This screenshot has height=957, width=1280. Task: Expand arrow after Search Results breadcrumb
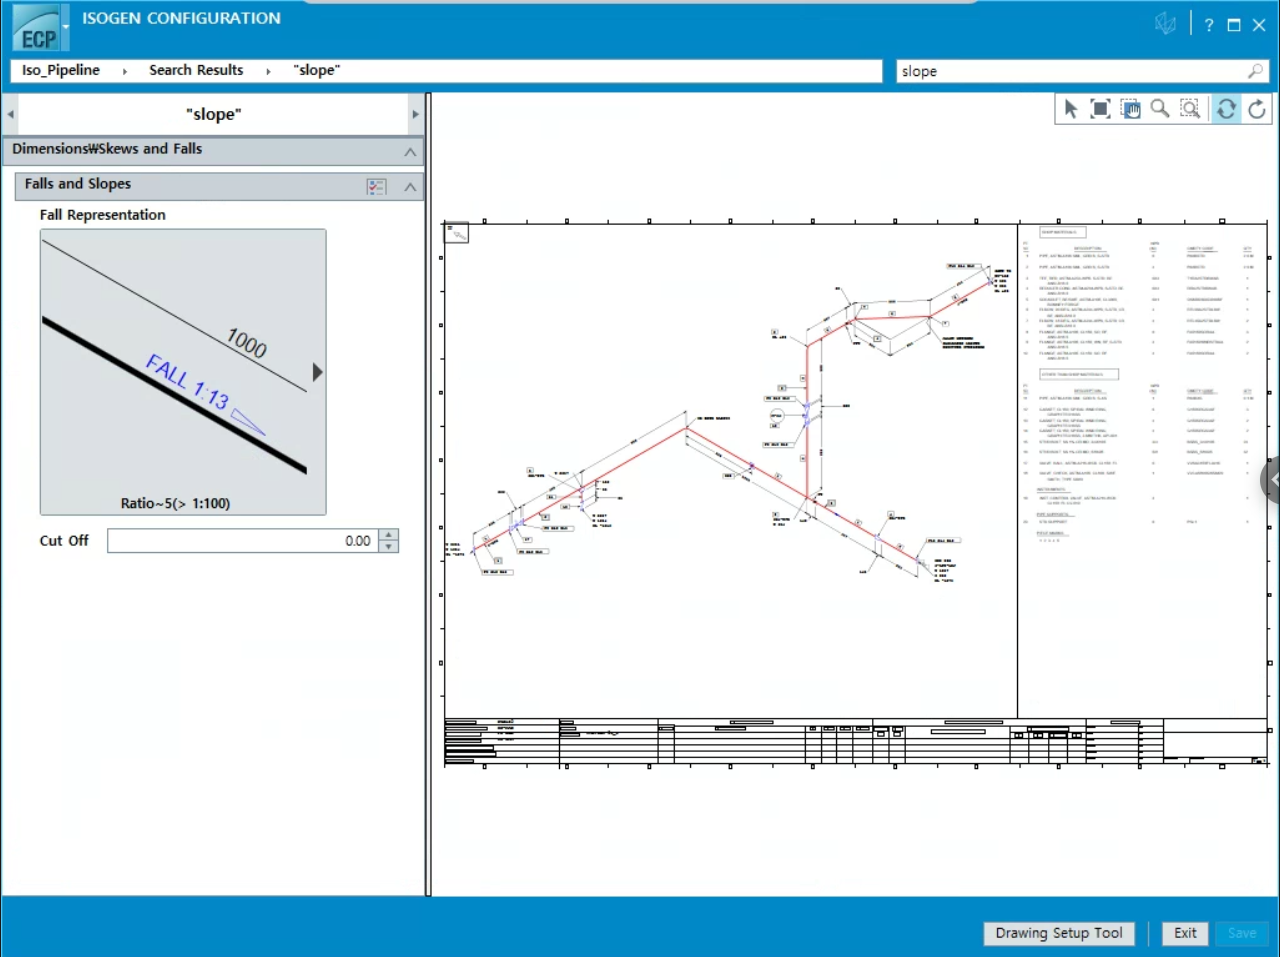tap(268, 71)
